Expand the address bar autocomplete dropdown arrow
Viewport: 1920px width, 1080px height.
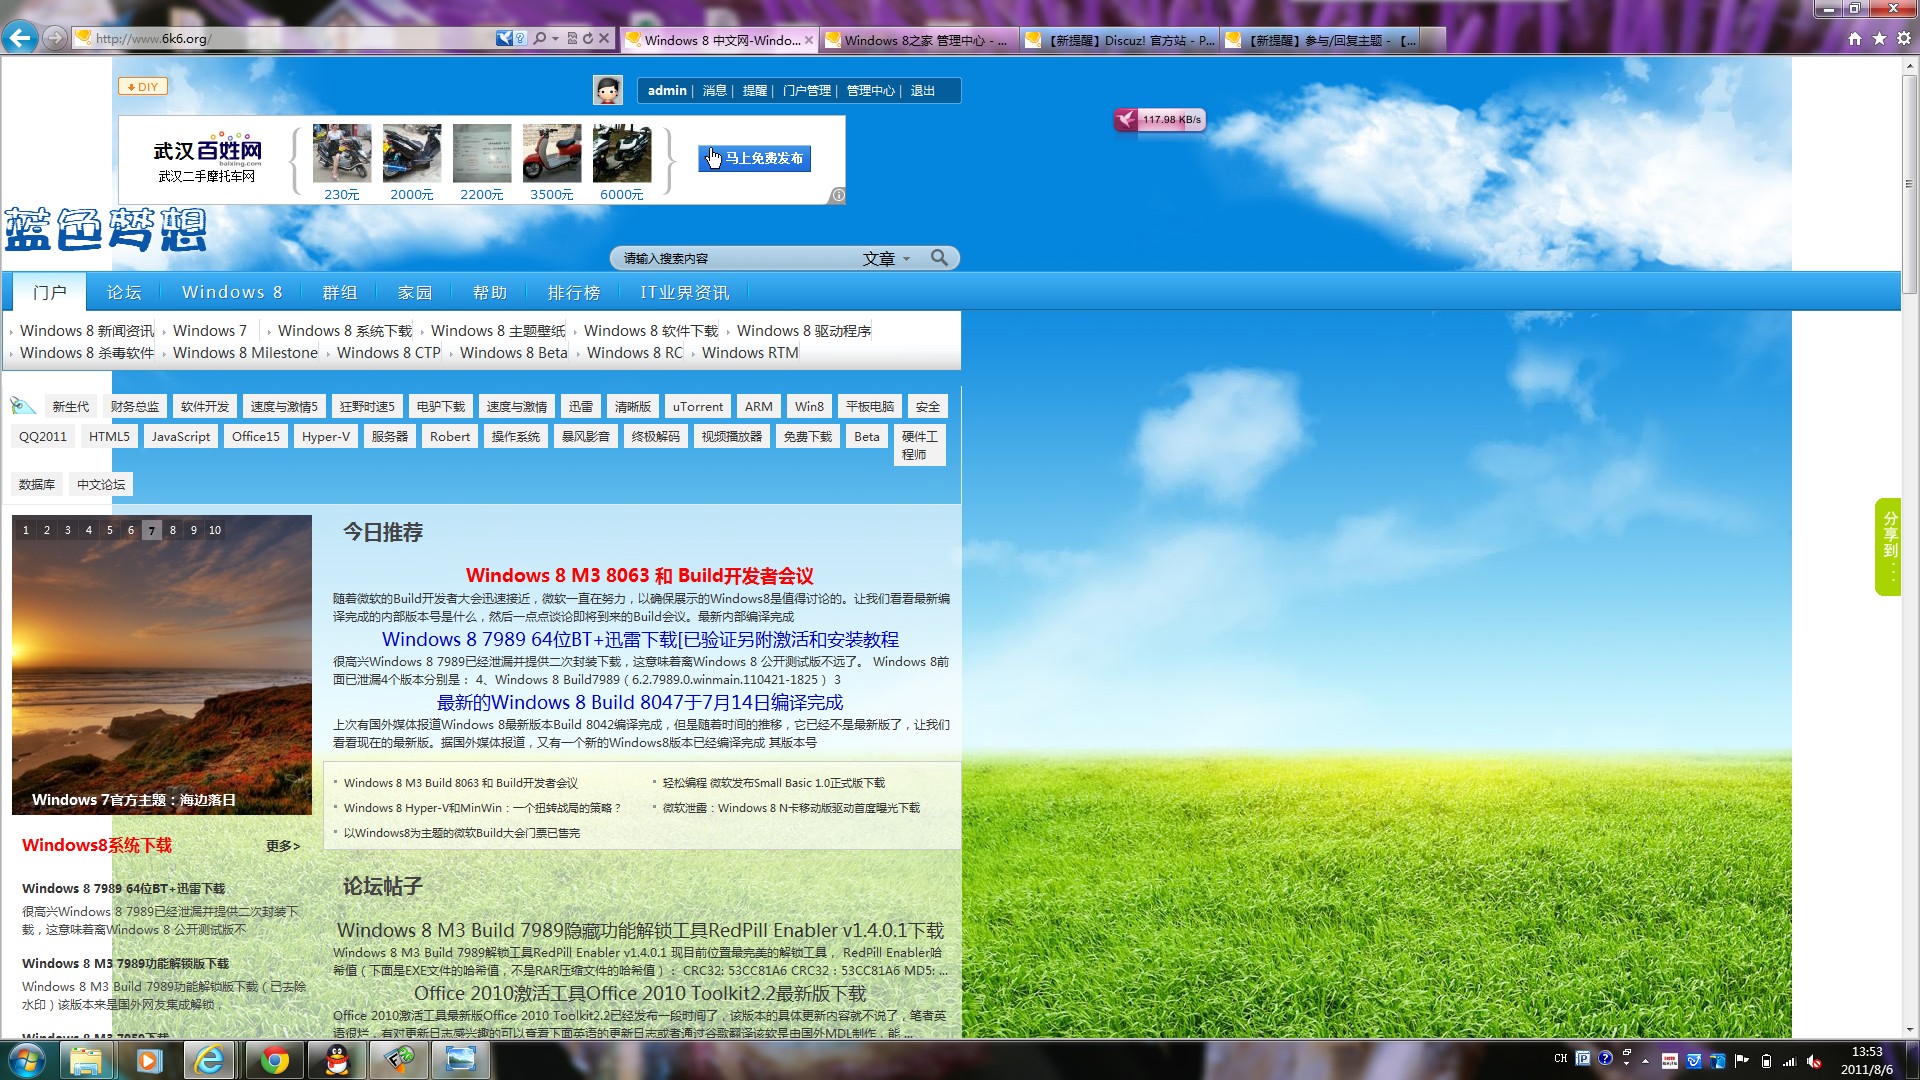tap(555, 38)
